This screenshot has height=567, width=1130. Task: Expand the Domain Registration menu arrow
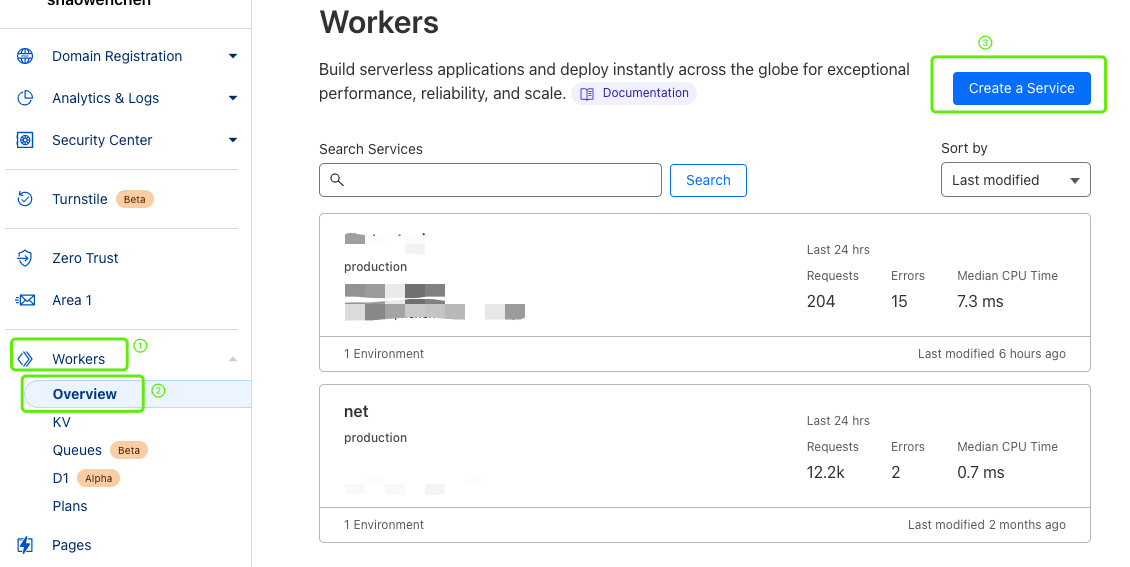[233, 56]
